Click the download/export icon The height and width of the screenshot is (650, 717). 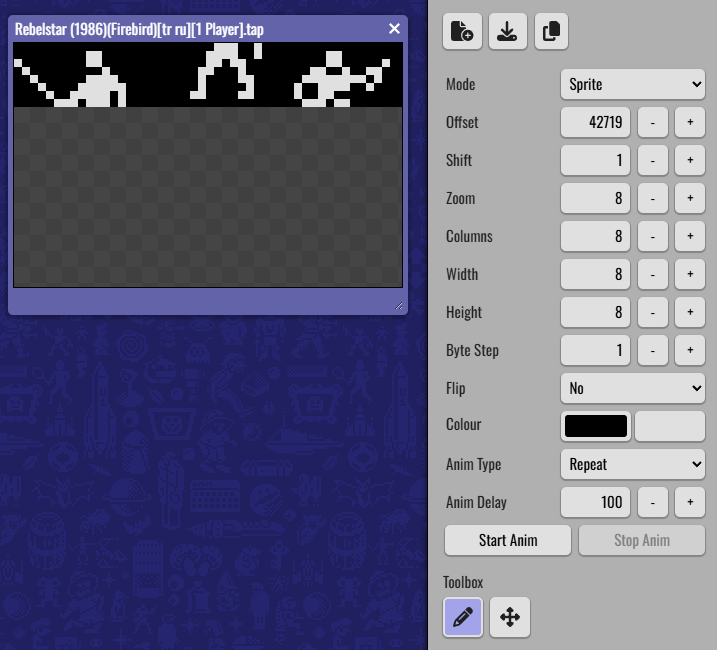(508, 31)
